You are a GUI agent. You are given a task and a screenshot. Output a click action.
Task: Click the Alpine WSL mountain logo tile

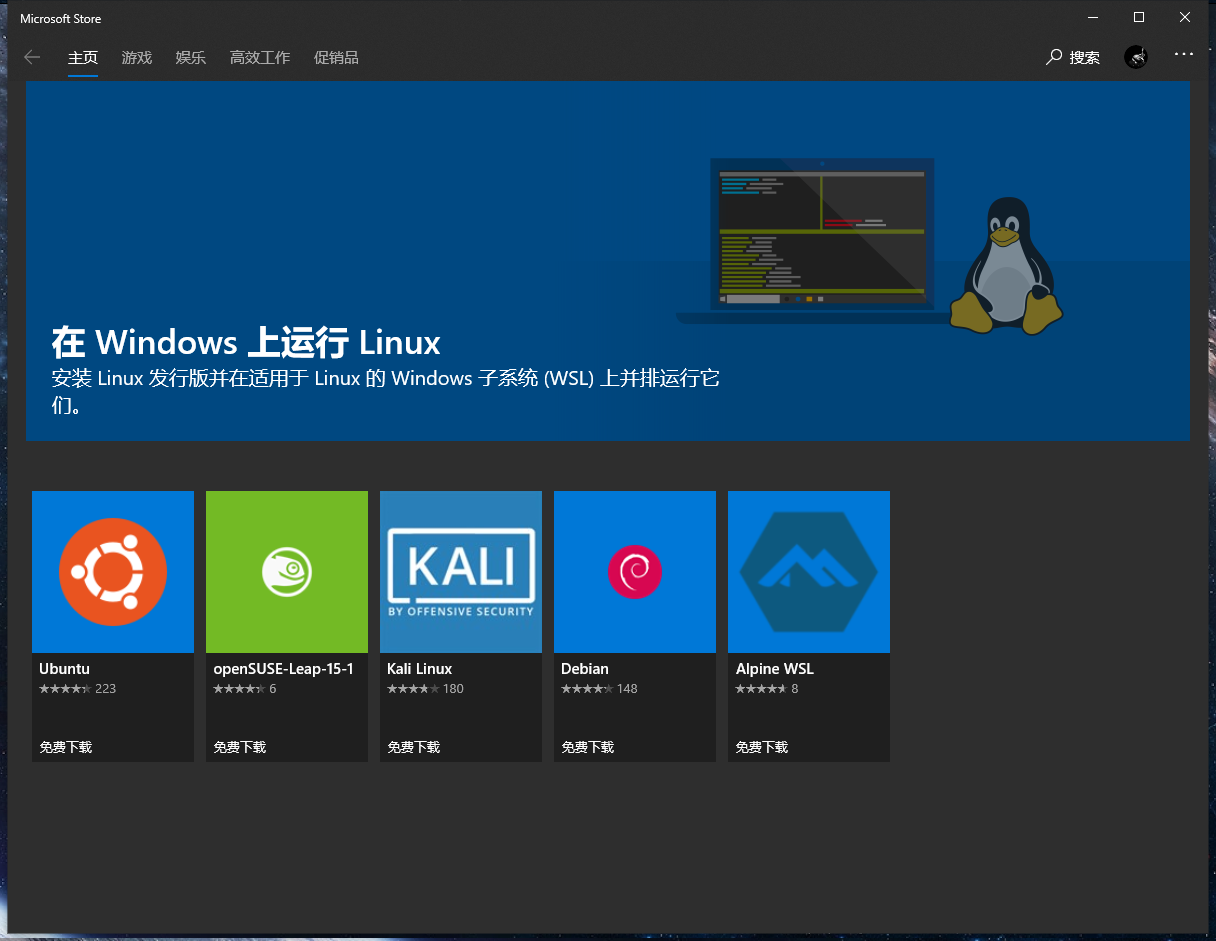tap(809, 572)
